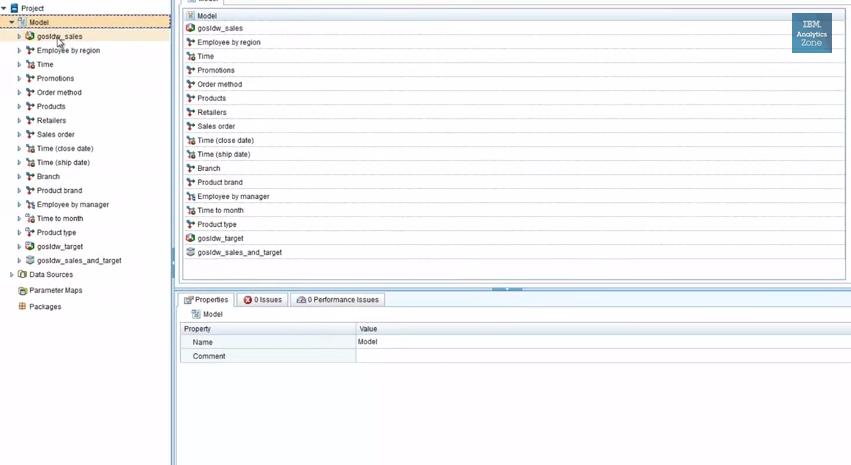Viewport: 851px width, 465px height.
Task: Expand the Promotions tree node
Action: click(x=19, y=78)
